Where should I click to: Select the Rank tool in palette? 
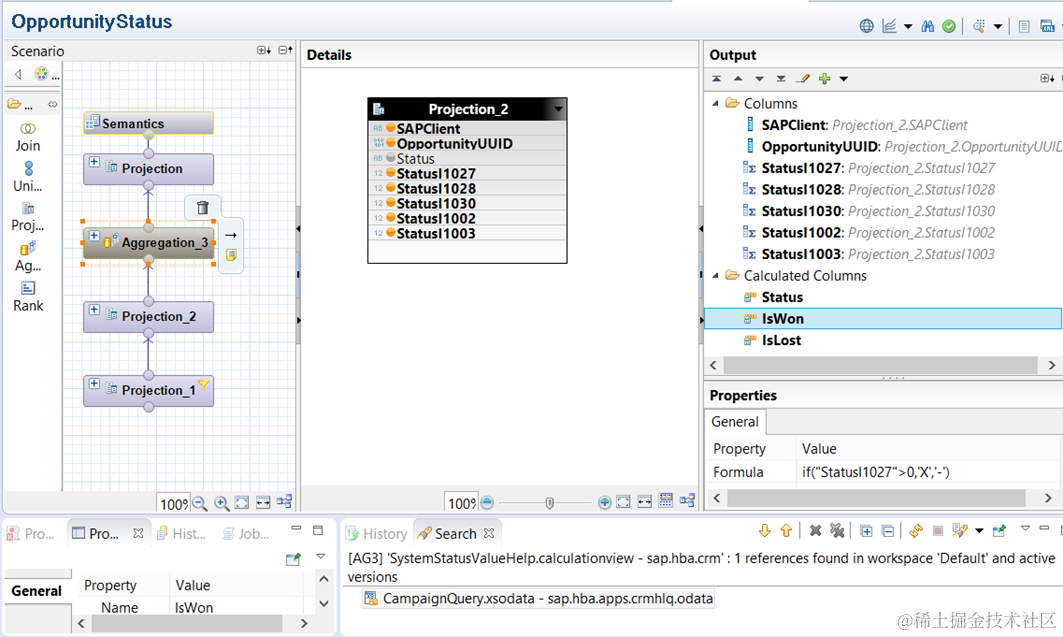click(x=28, y=297)
